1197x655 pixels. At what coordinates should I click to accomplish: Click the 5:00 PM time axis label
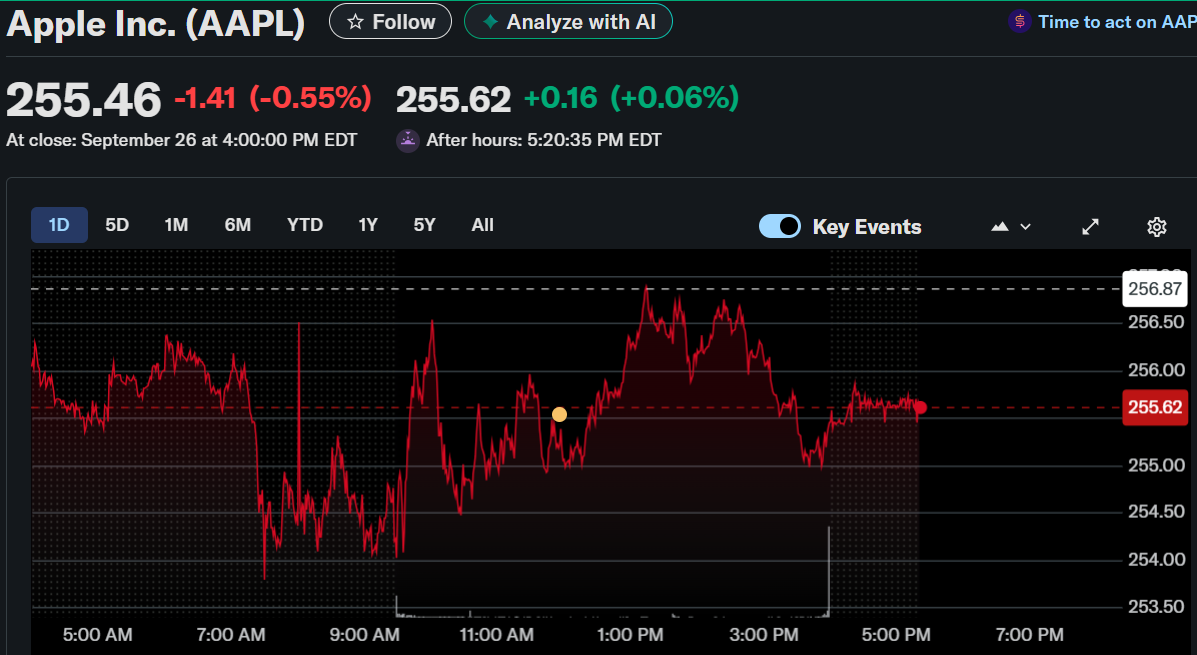tap(896, 635)
